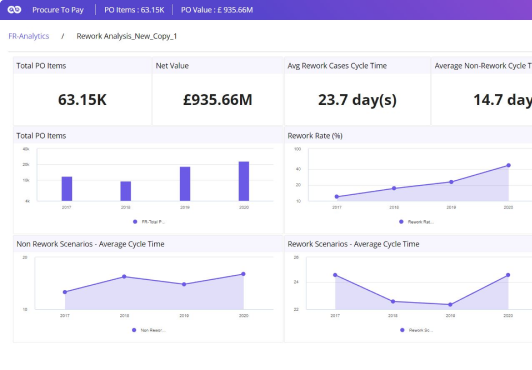Select 2018 point on Non Rework cycle chart
This screenshot has height=370, width=532.
click(x=124, y=277)
